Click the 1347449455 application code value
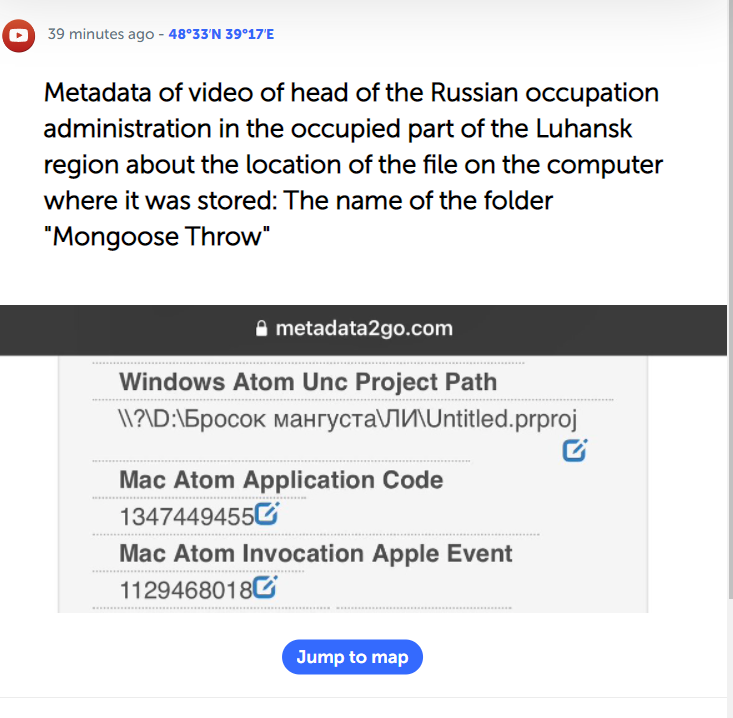The width and height of the screenshot is (733, 718). point(186,516)
